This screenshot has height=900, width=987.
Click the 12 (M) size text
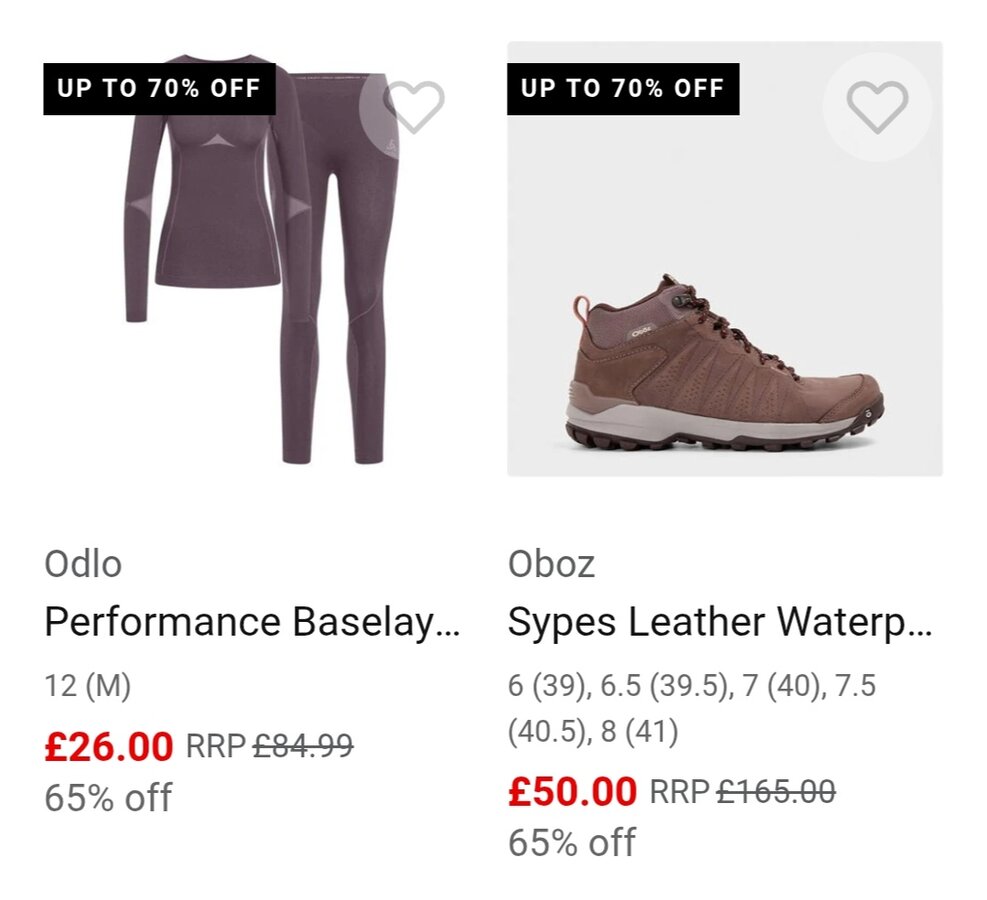pyautogui.click(x=88, y=686)
